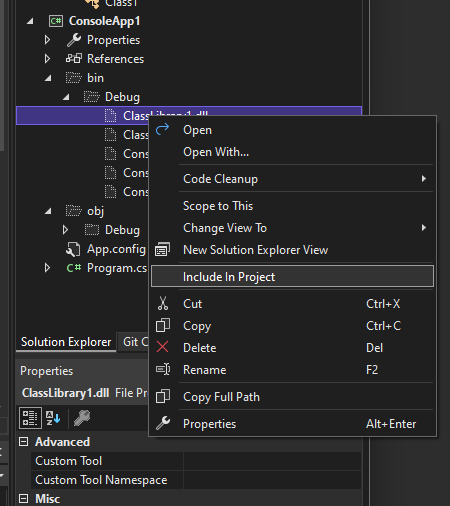Expand the Debug folder under obj
The image size is (450, 506).
tap(65, 230)
